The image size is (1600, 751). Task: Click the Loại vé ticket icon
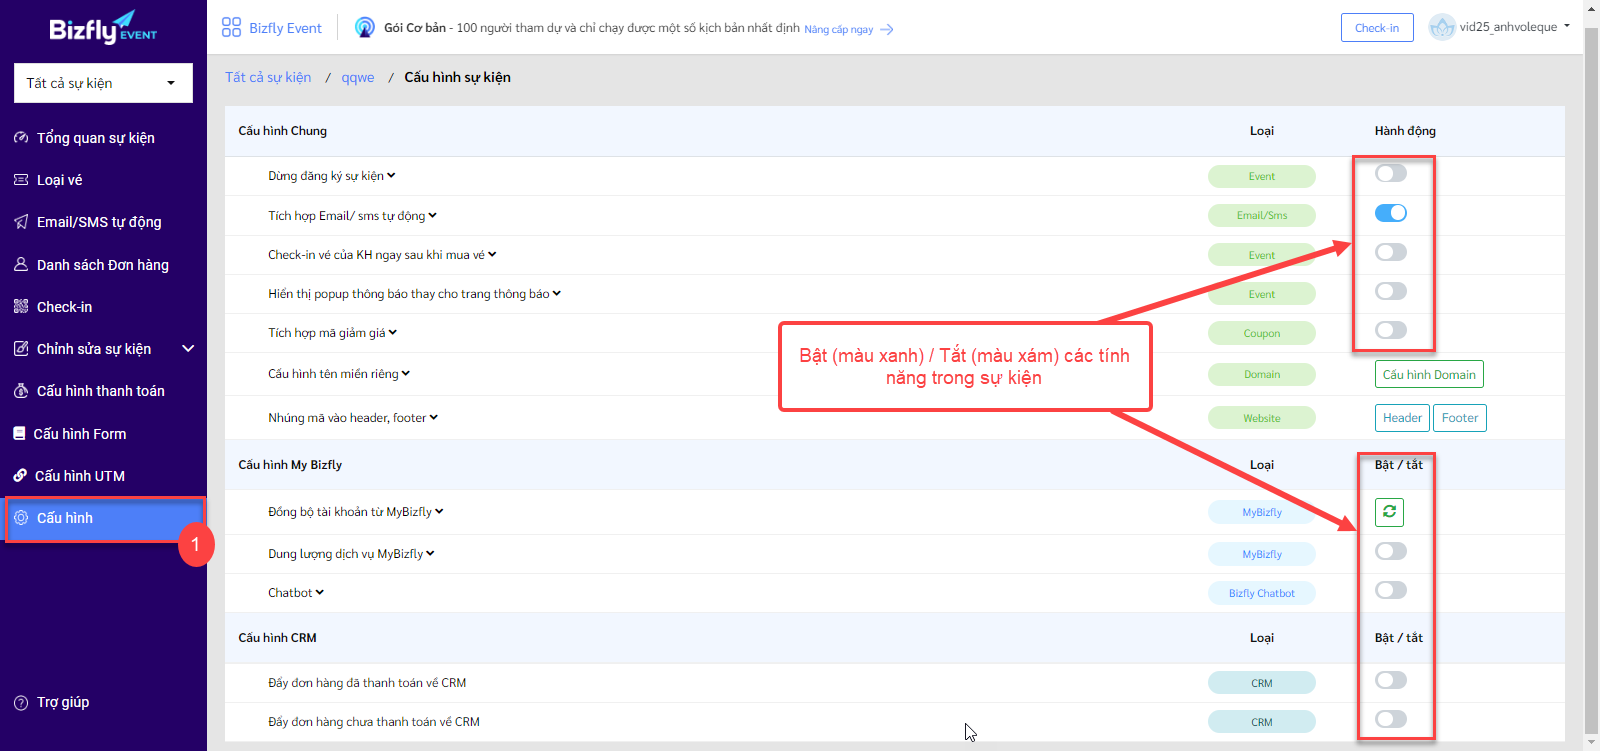tap(21, 180)
